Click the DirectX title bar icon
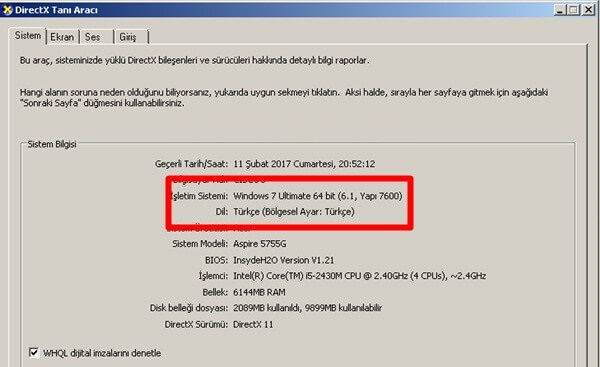 tap(7, 10)
